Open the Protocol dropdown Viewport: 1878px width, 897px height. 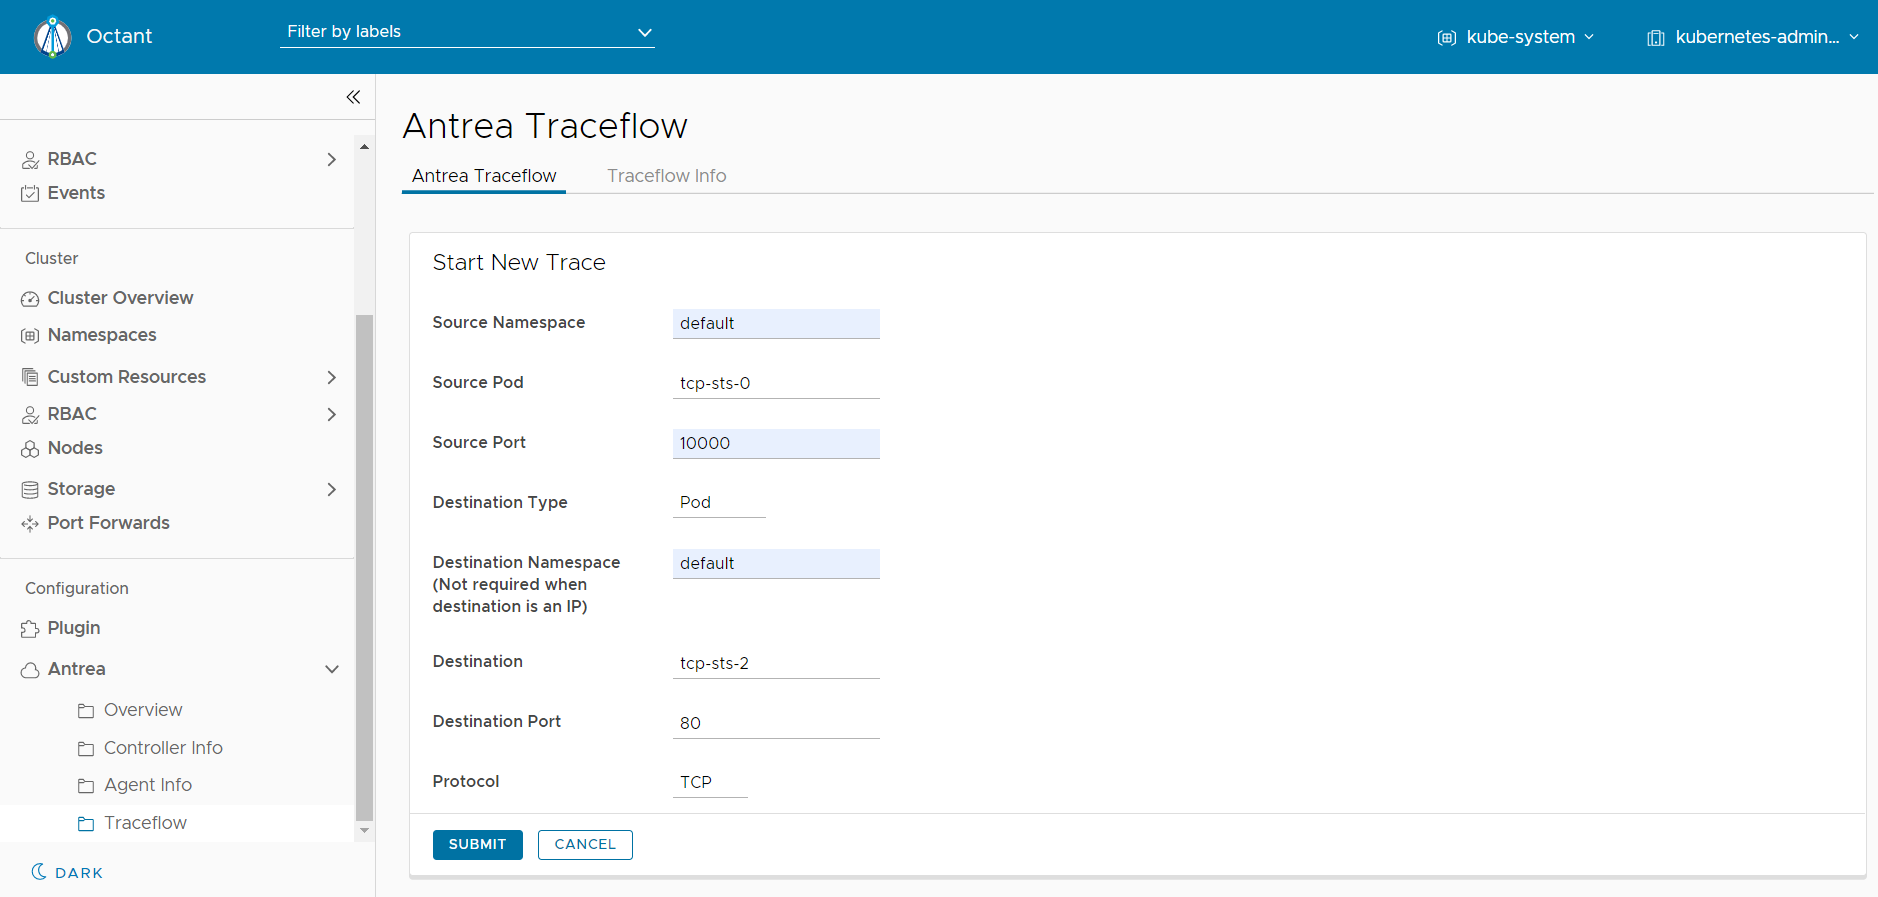710,783
